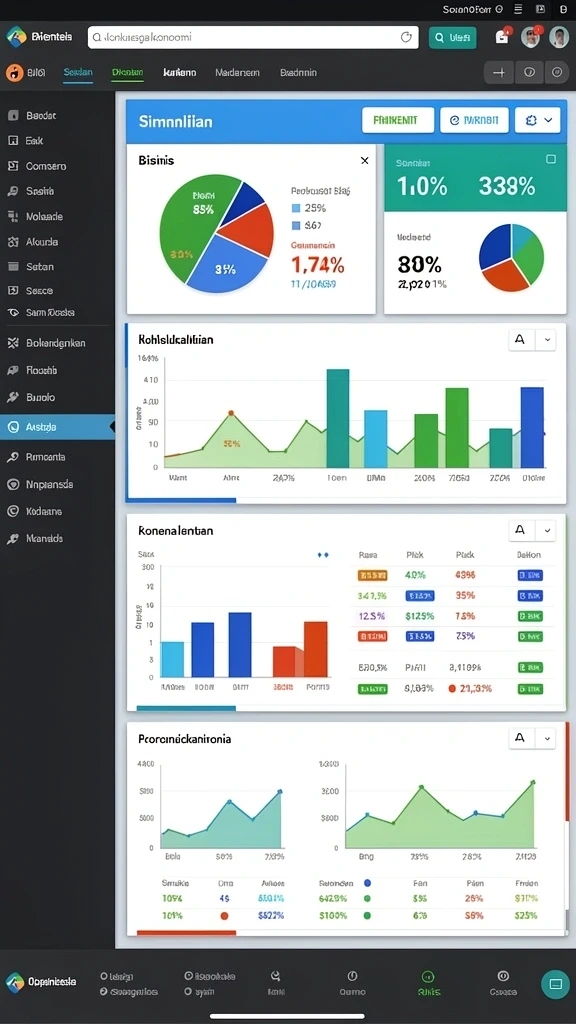Toggle the small checkbox in the teal stats card
Viewport: 576px width, 1024px height.
pos(551,159)
